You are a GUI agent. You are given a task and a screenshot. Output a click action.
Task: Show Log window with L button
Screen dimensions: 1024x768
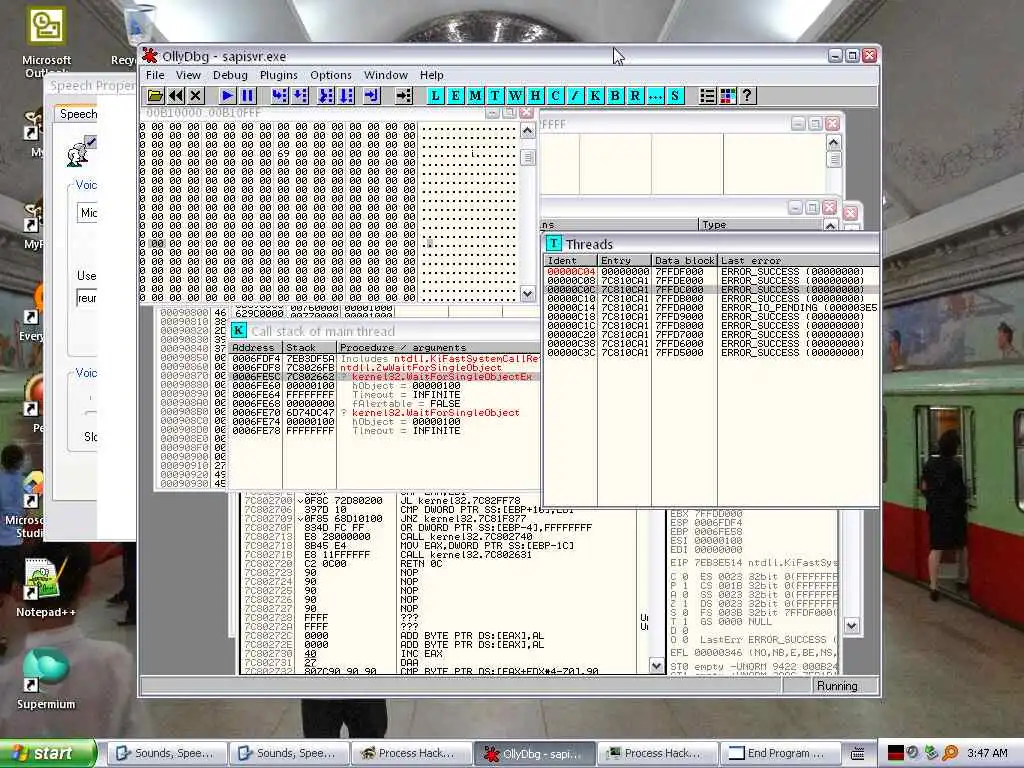tap(436, 96)
